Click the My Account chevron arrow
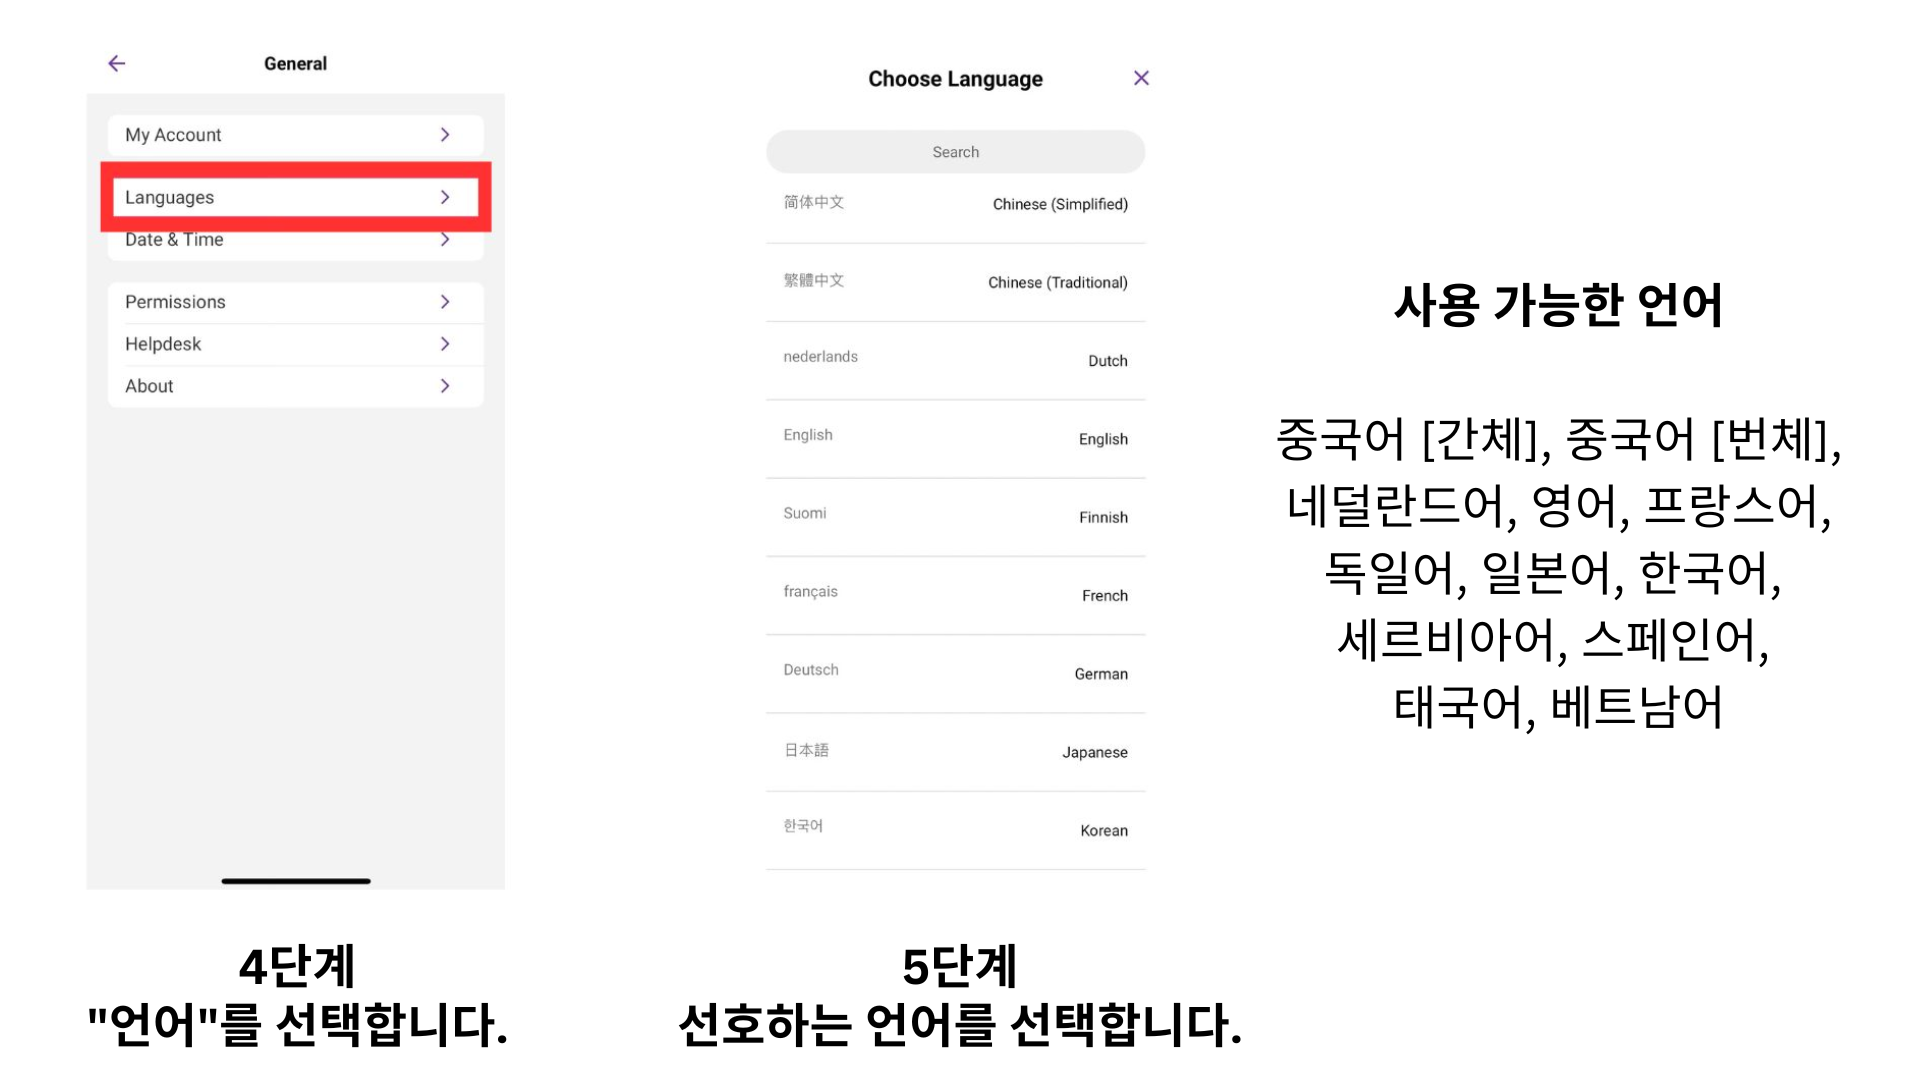The image size is (1920, 1080). click(x=445, y=135)
